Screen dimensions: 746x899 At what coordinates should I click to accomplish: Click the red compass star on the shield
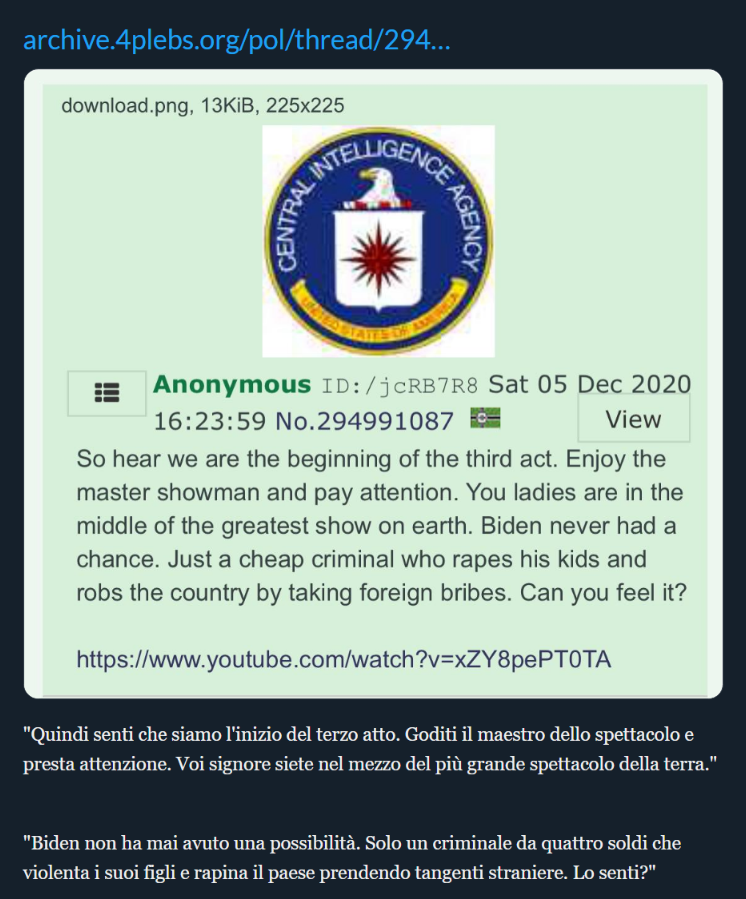point(378,256)
